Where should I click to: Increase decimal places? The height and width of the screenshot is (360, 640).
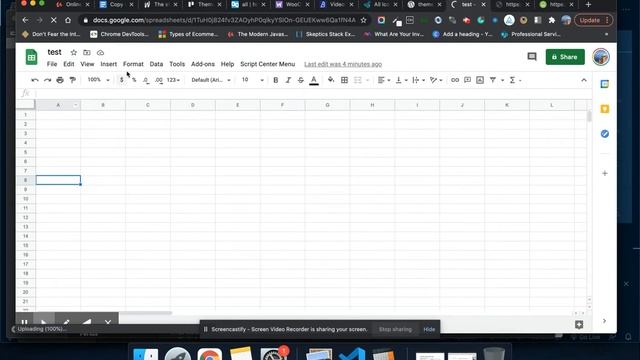[159, 80]
